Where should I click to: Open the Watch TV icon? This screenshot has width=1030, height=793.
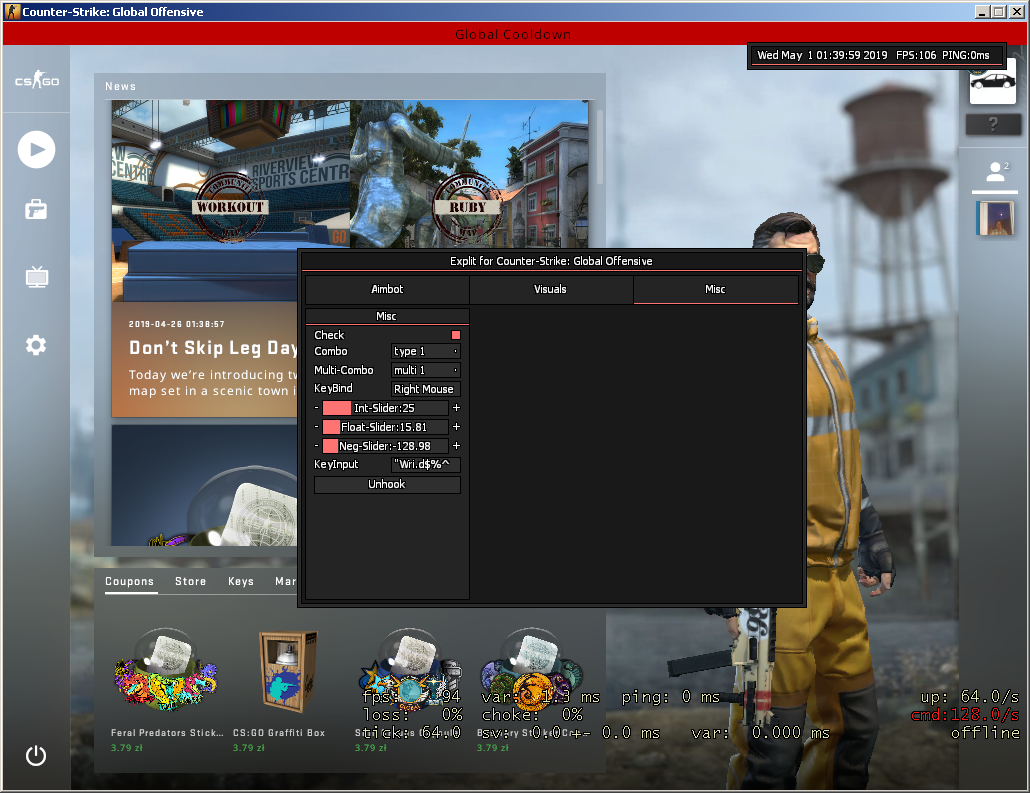click(37, 277)
